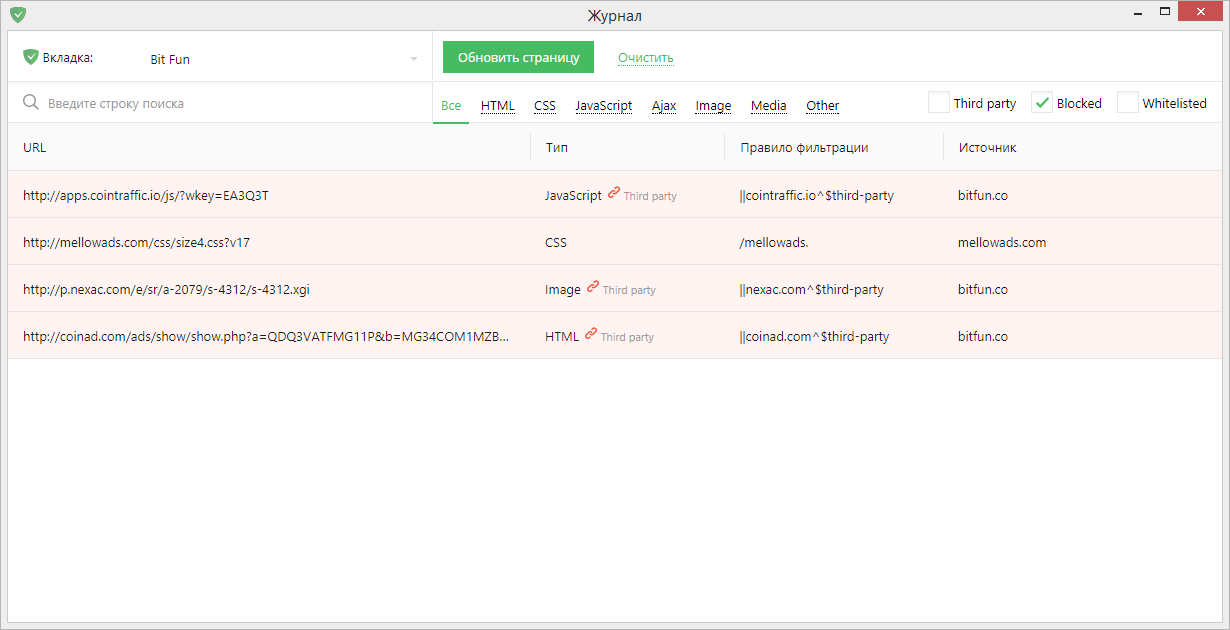The image size is (1230, 630).
Task: Click bitfun.co source in coinad row
Action: pyautogui.click(x=983, y=336)
